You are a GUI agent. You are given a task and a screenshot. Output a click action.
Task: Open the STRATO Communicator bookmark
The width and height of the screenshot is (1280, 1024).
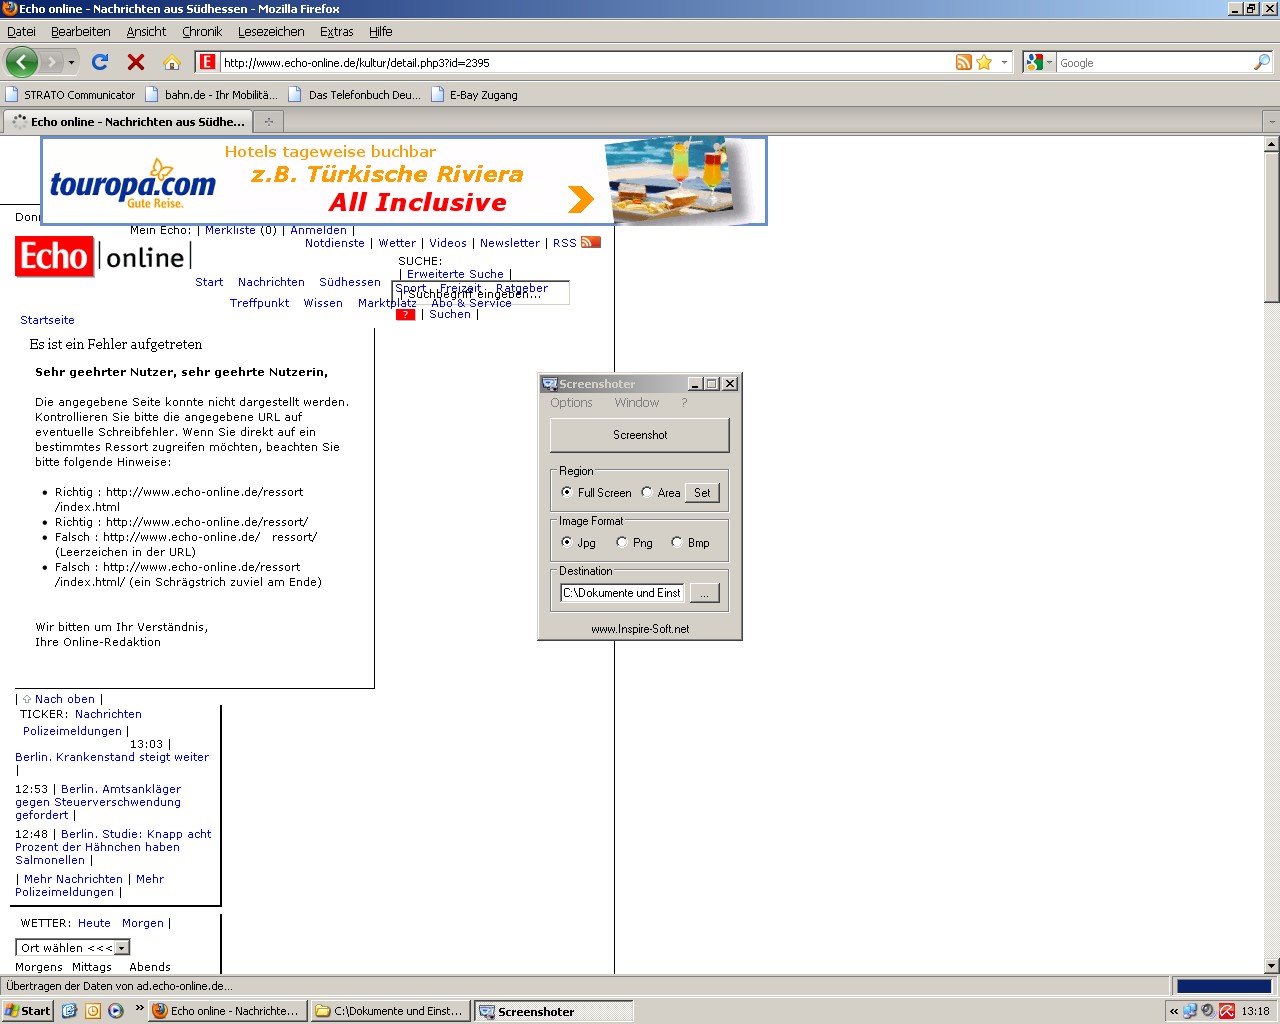click(71, 95)
